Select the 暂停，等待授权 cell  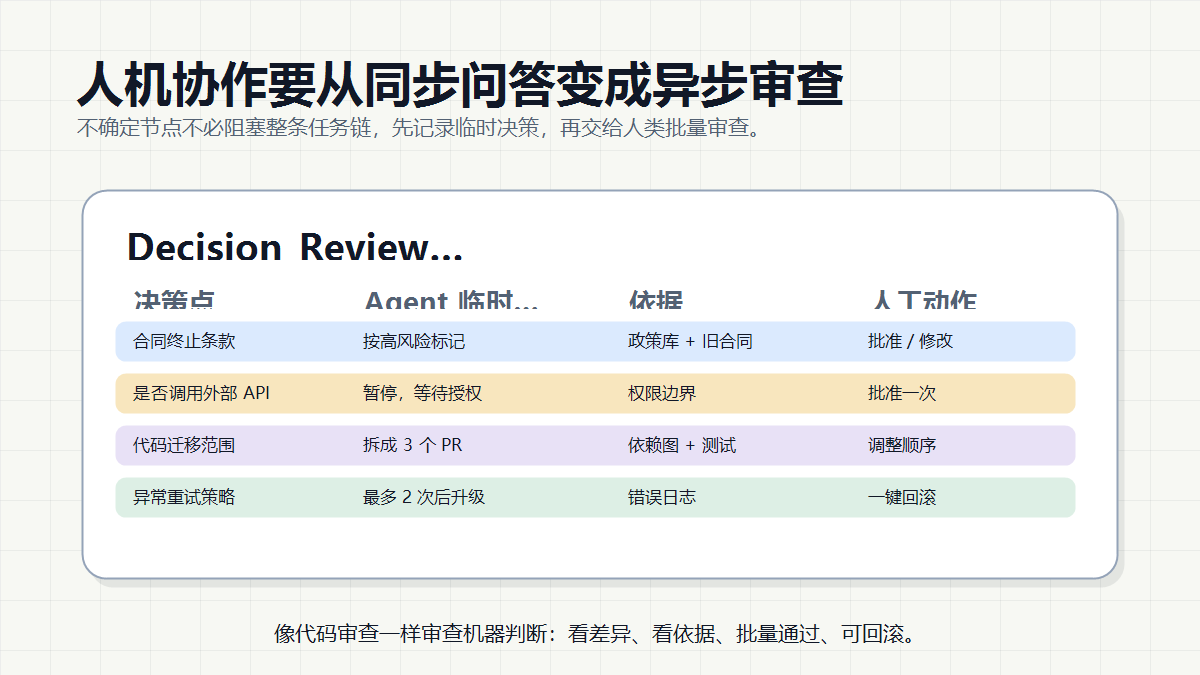tap(422, 393)
